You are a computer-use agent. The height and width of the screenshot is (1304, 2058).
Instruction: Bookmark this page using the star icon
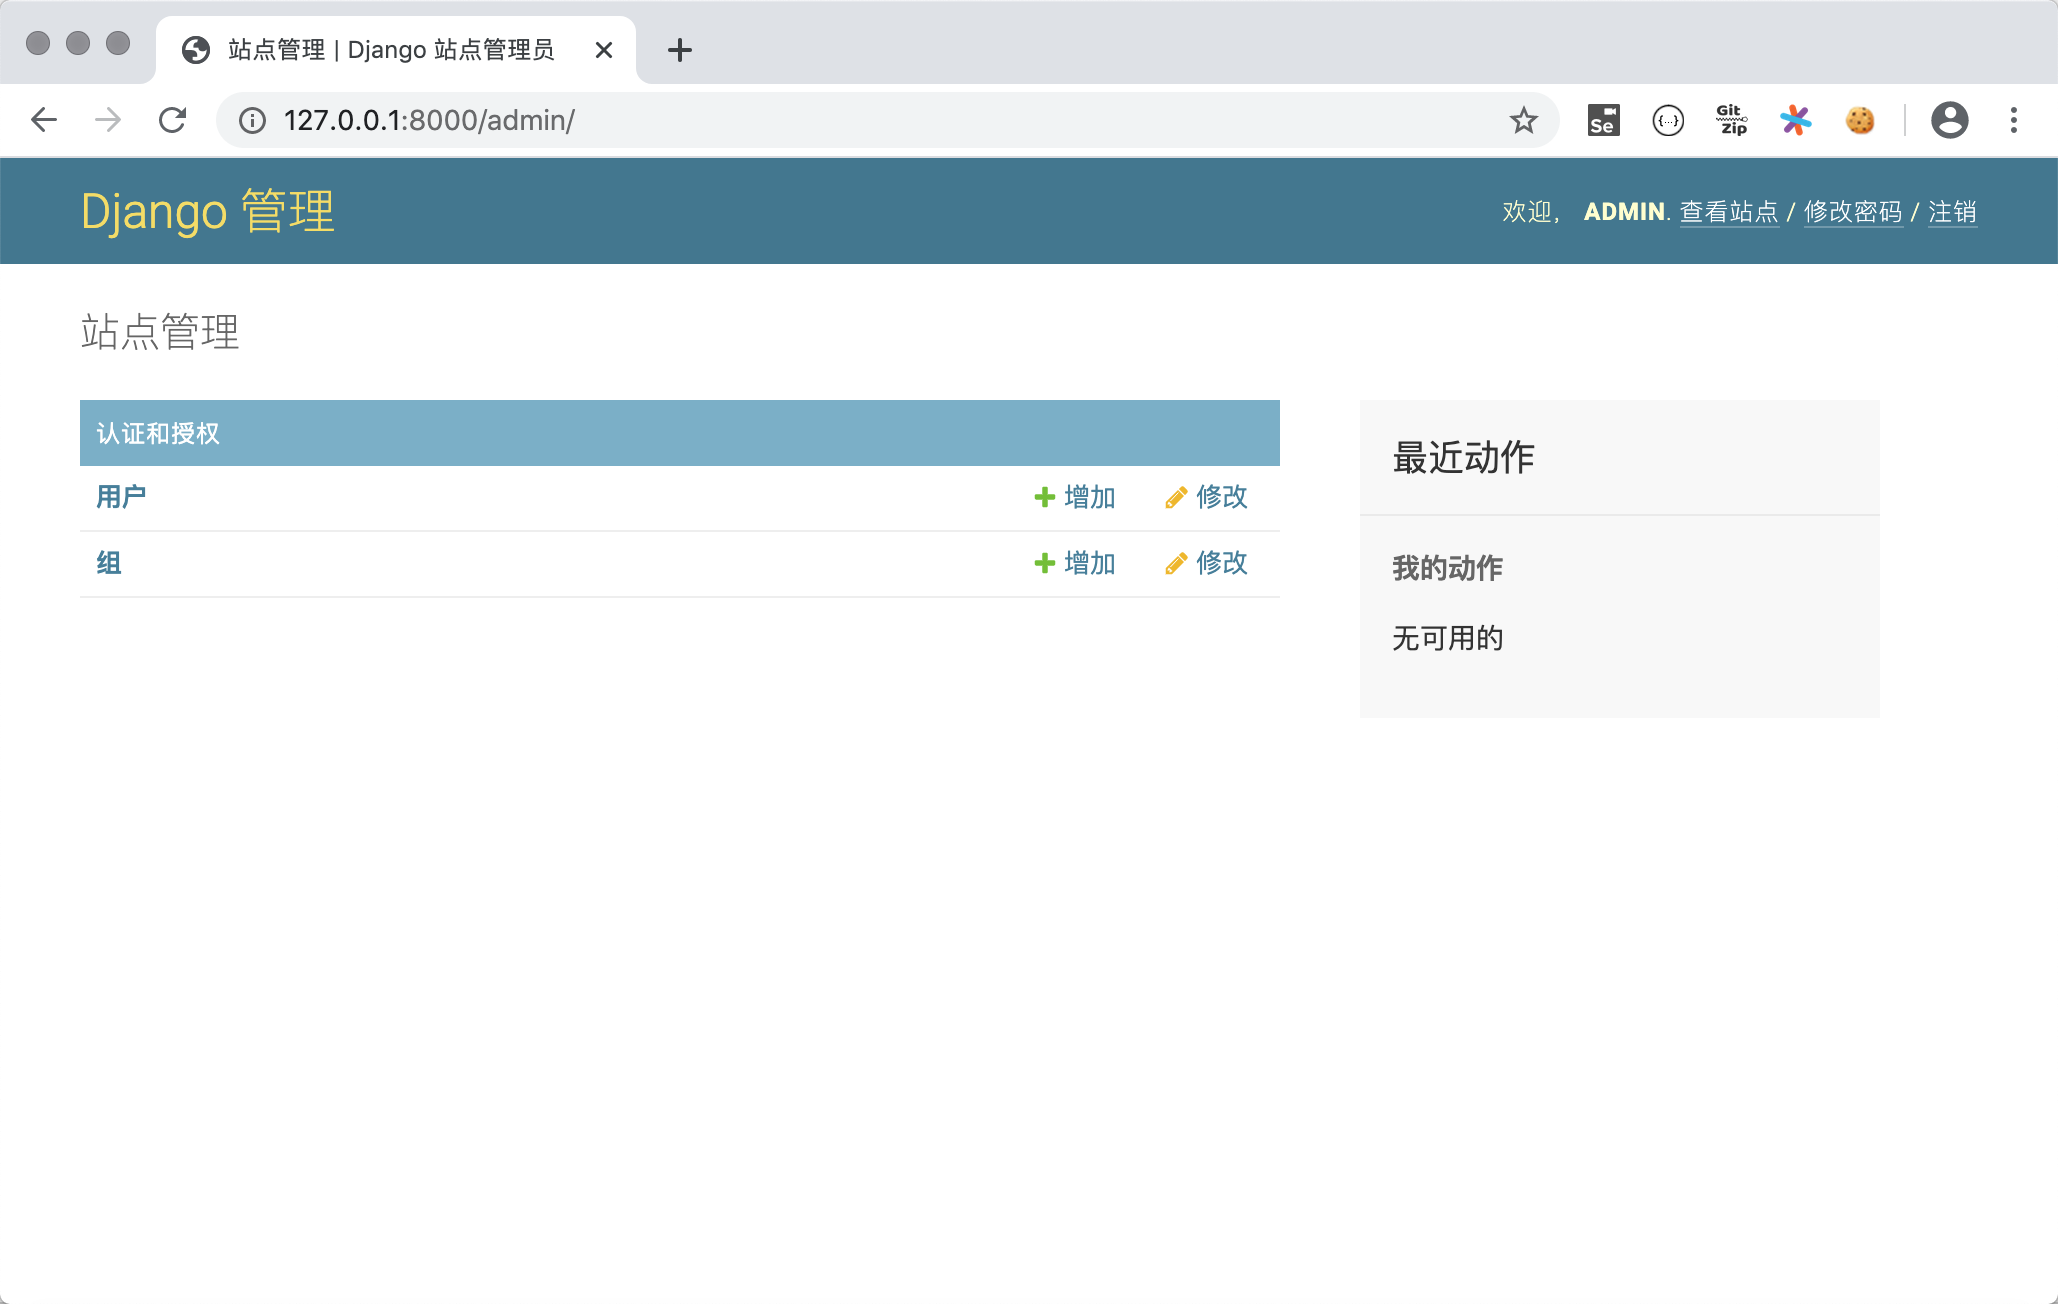[1523, 120]
